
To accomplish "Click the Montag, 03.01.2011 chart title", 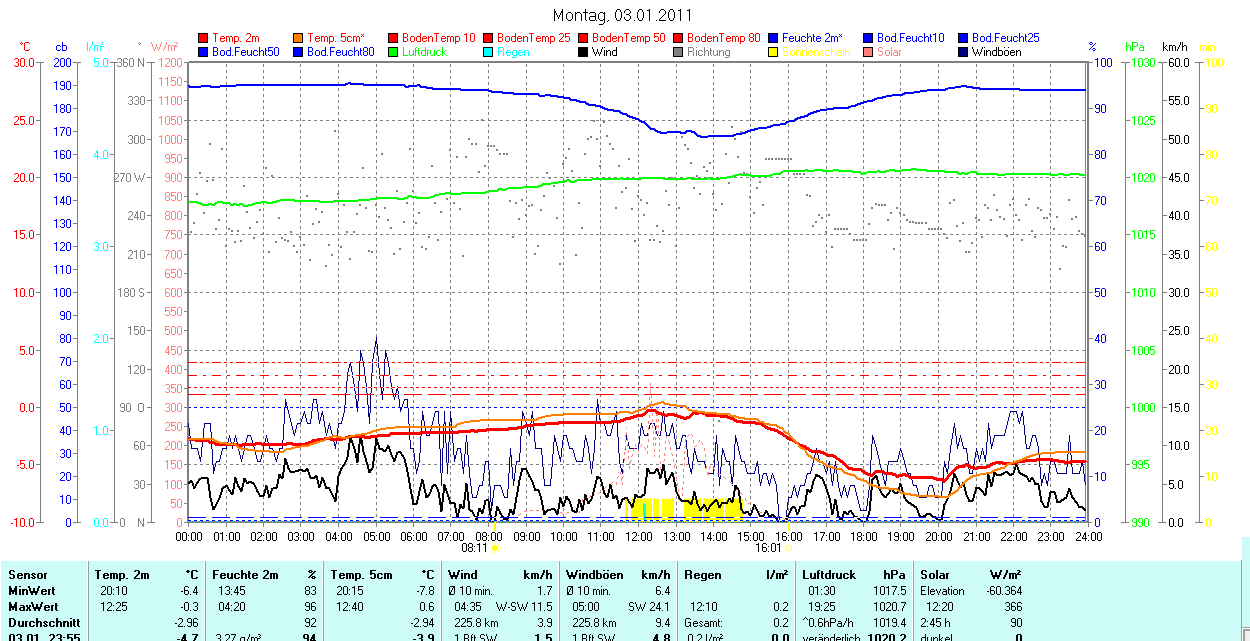I will [622, 16].
